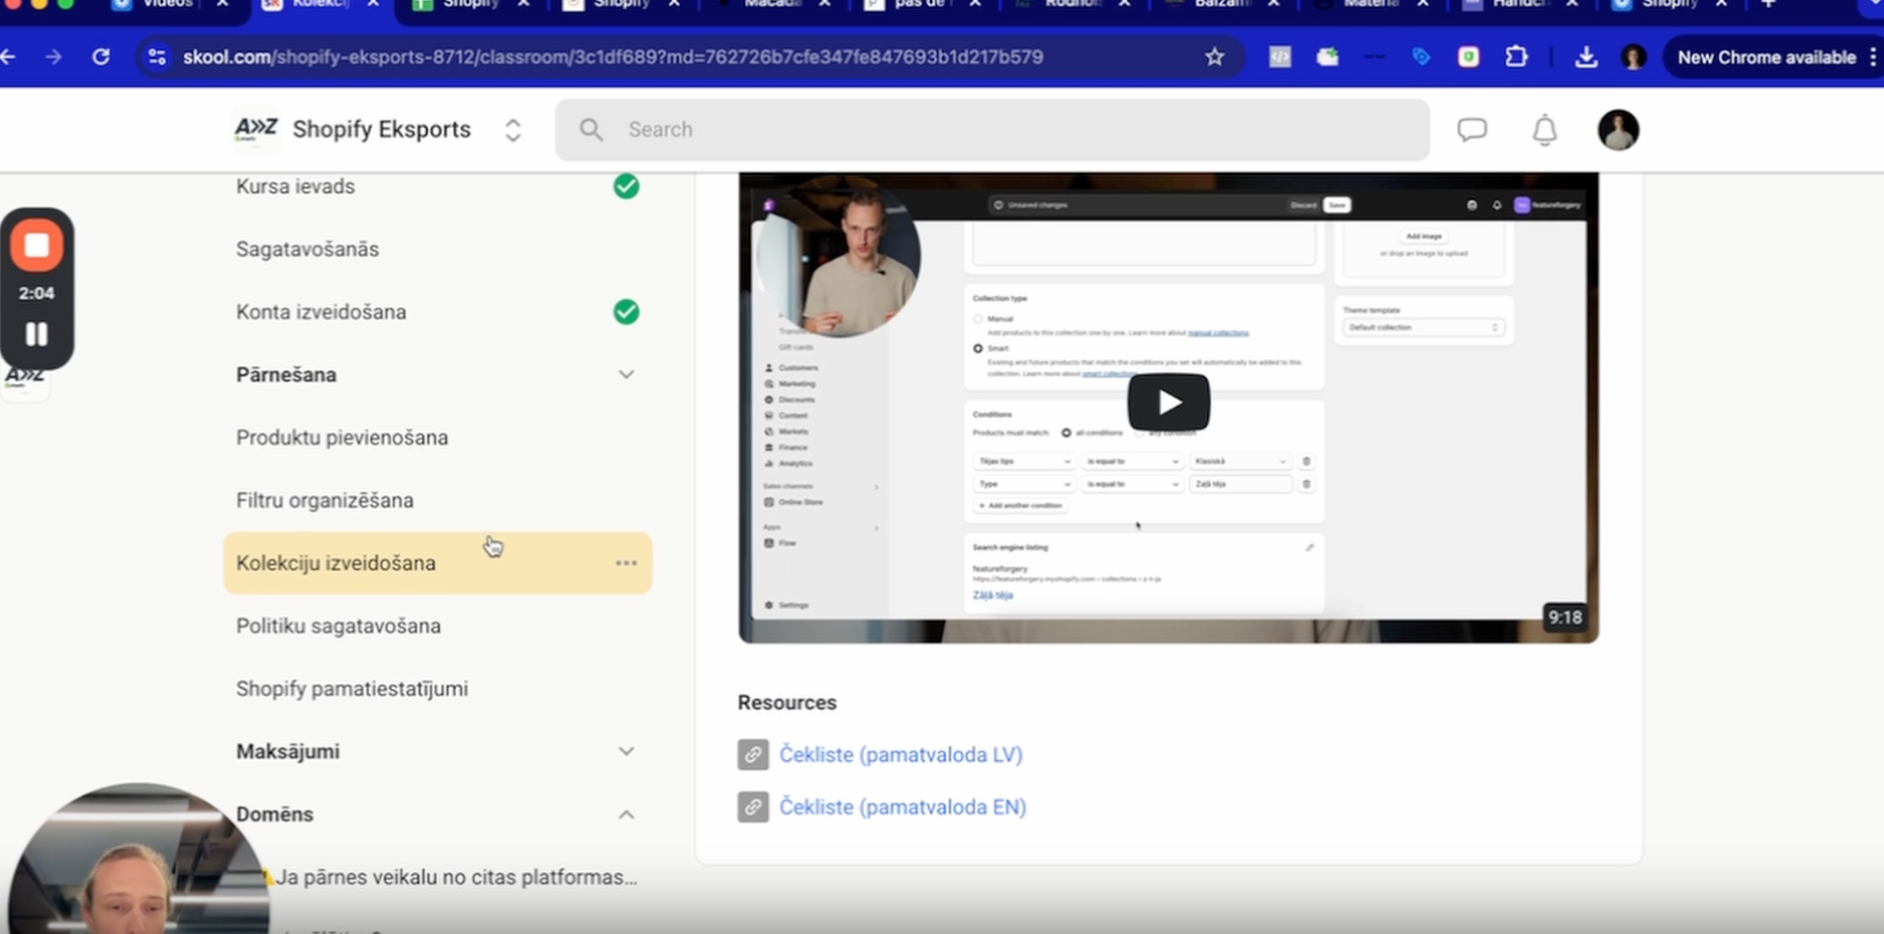
Task: Open the notifications bell
Action: [x=1543, y=130]
